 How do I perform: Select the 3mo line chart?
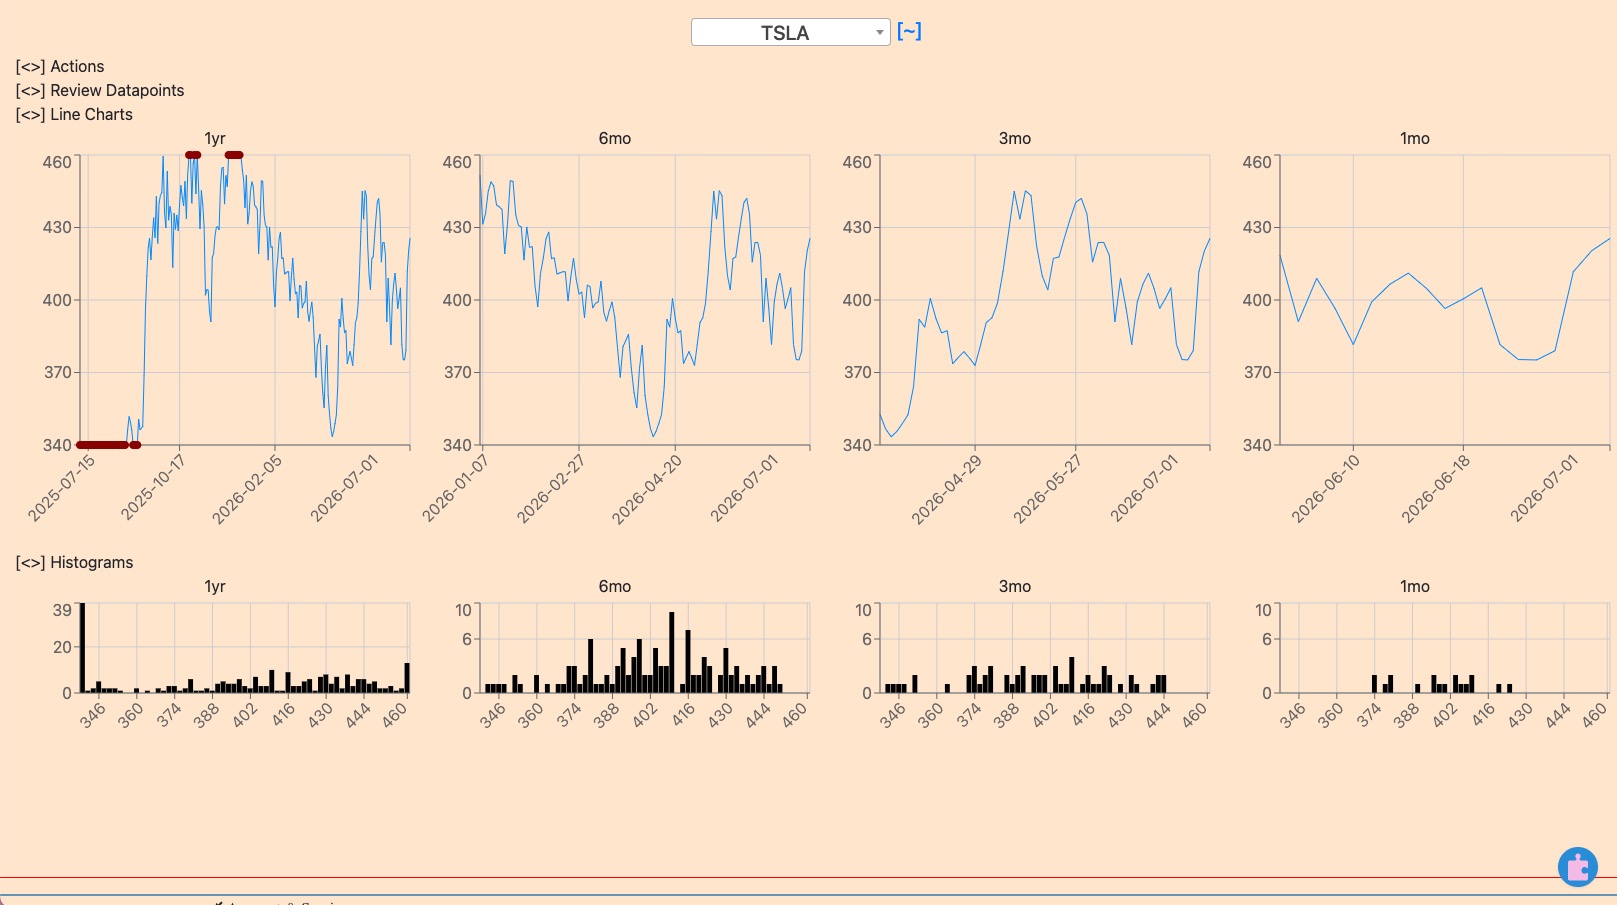(x=1045, y=300)
